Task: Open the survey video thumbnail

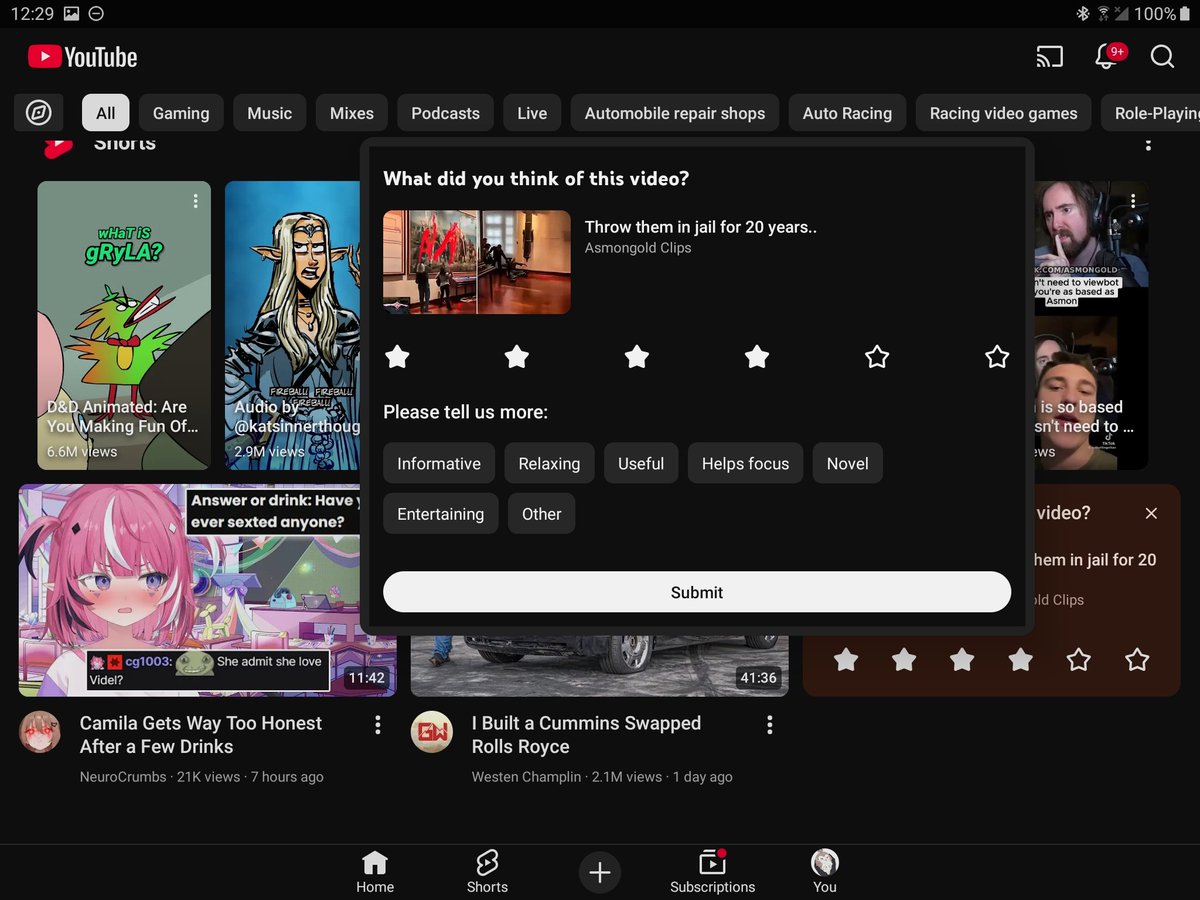Action: click(477, 262)
